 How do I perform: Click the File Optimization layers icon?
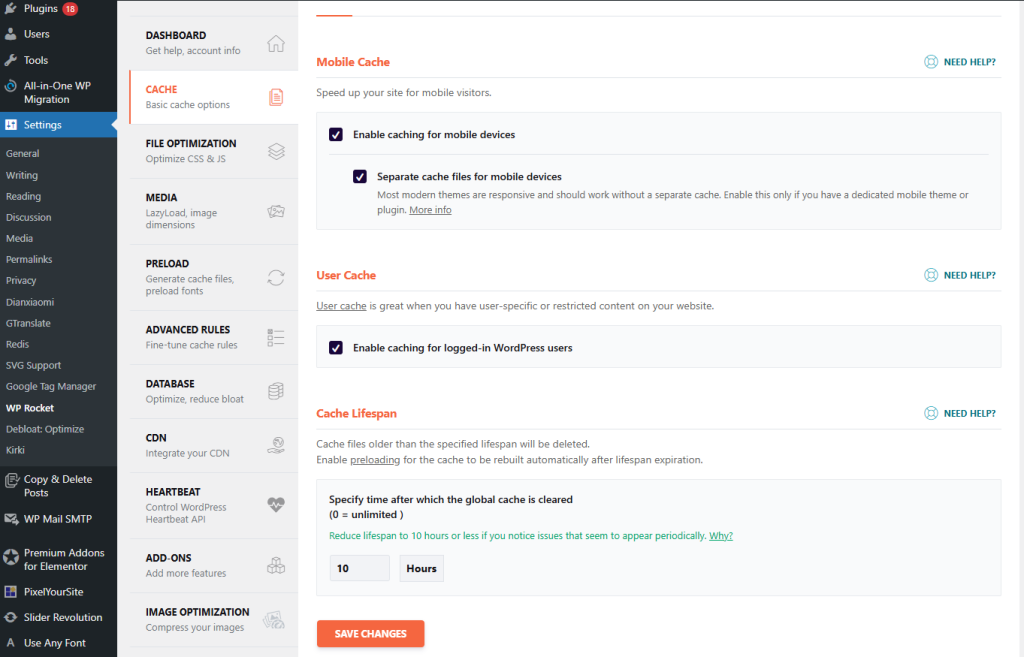click(x=276, y=152)
